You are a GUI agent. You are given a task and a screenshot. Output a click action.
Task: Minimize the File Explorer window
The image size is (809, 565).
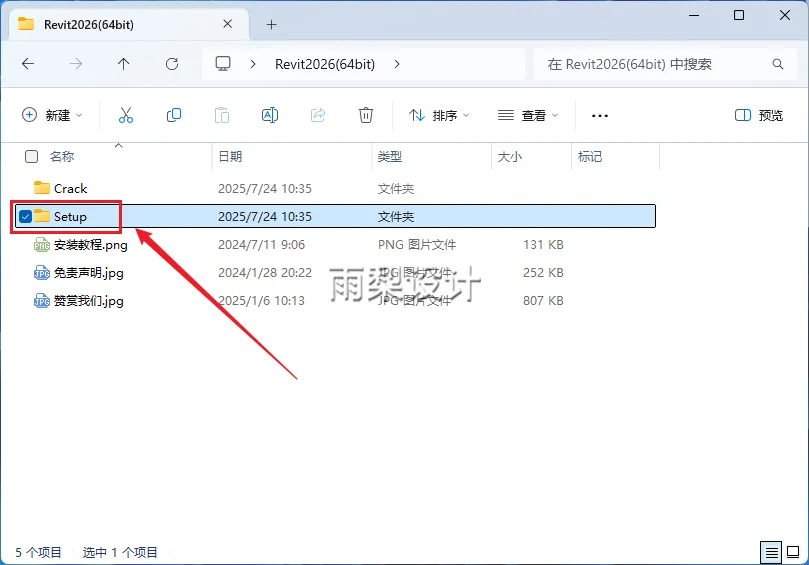(694, 15)
